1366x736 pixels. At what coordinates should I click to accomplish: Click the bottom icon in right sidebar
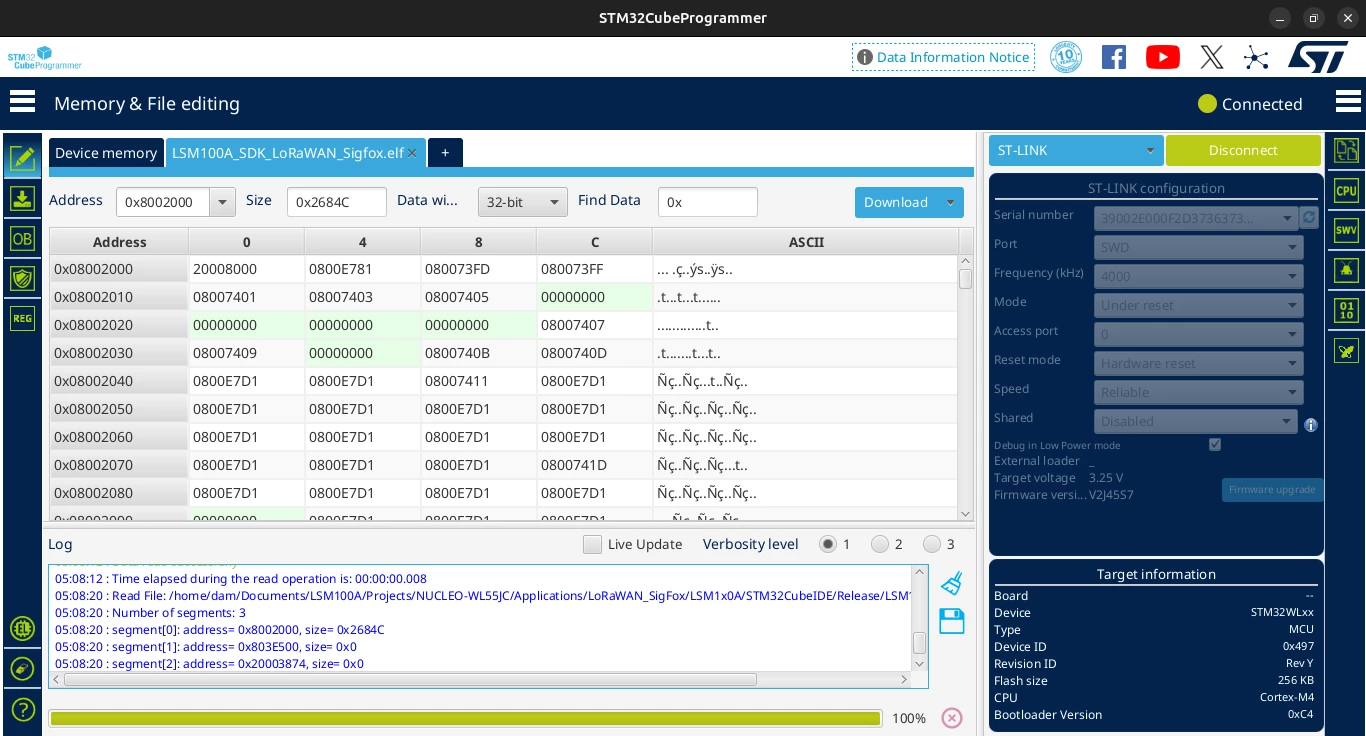(x=1346, y=350)
